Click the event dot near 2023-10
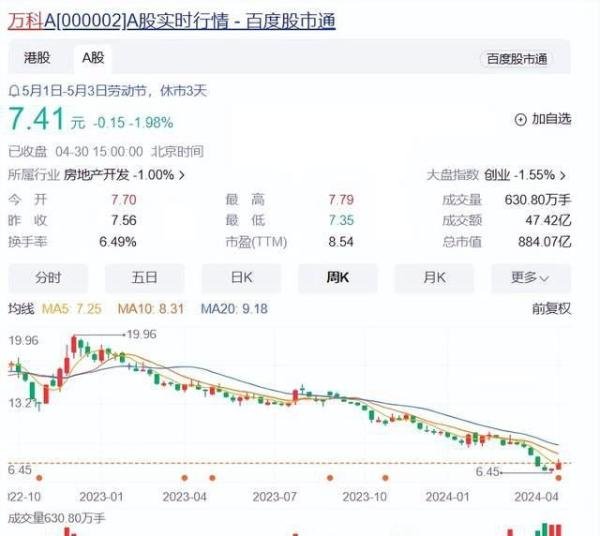Image resolution: width=600 pixels, height=536 pixels. click(385, 478)
